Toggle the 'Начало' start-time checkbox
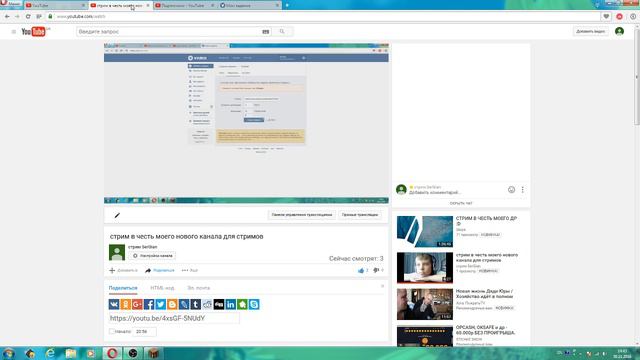640x360 pixels. point(111,331)
